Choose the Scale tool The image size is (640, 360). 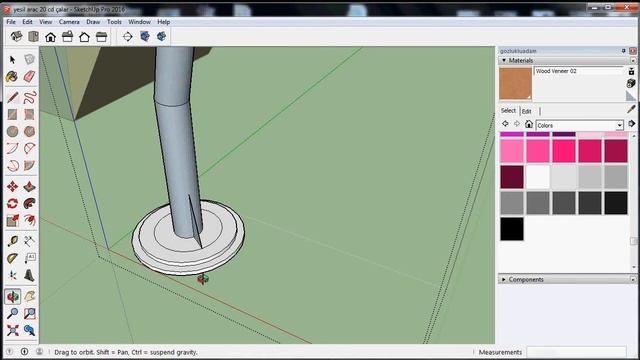tap(12, 220)
